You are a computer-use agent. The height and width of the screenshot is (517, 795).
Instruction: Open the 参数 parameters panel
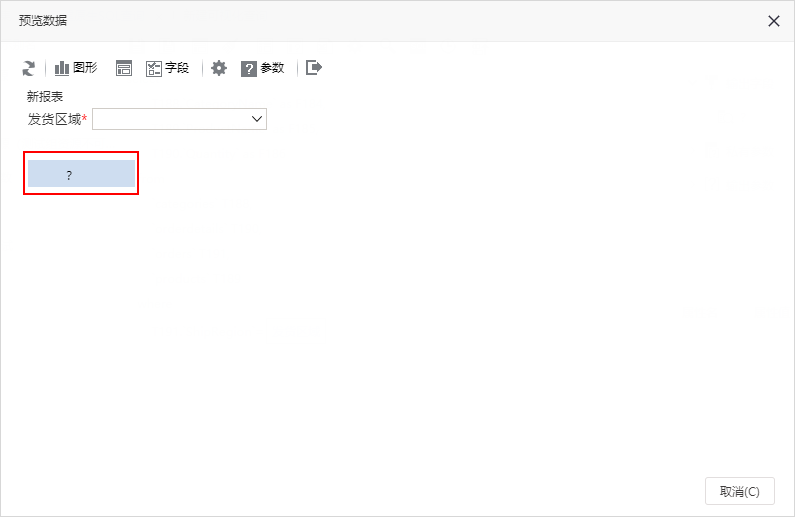click(263, 68)
